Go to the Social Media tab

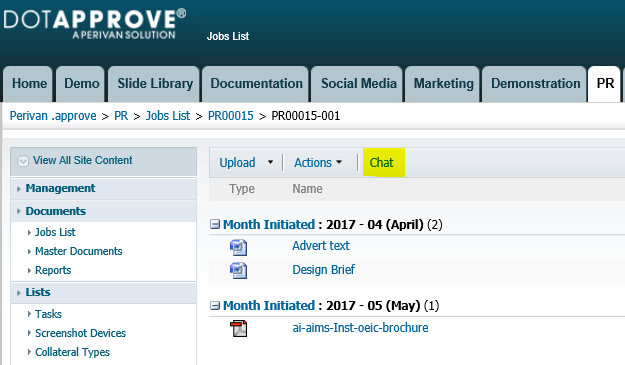point(358,84)
